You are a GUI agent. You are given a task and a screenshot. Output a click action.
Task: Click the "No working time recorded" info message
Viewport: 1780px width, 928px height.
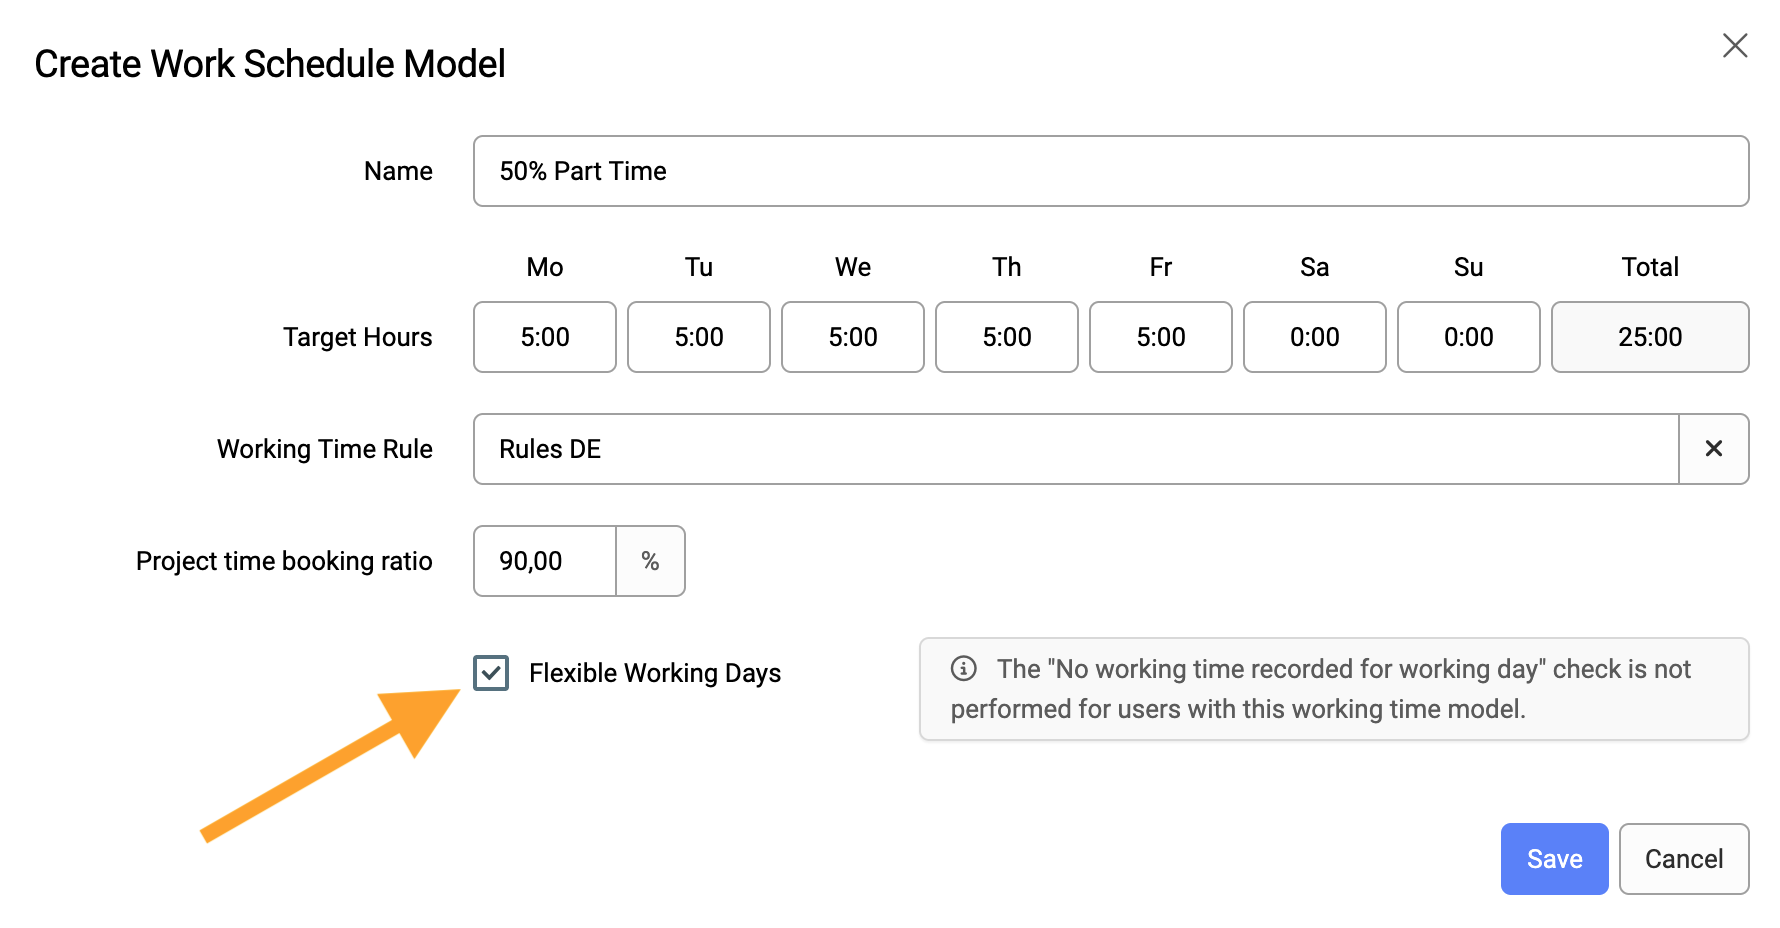(x=1334, y=689)
